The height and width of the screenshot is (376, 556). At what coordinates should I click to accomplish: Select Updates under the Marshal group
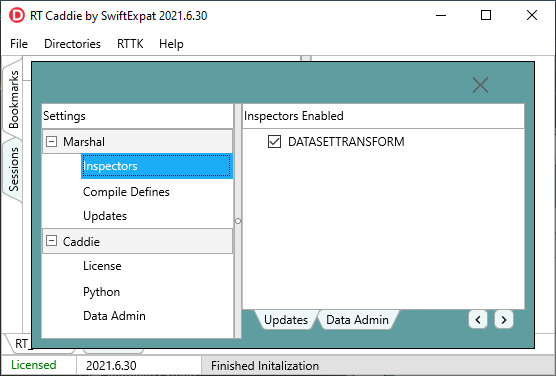(105, 216)
